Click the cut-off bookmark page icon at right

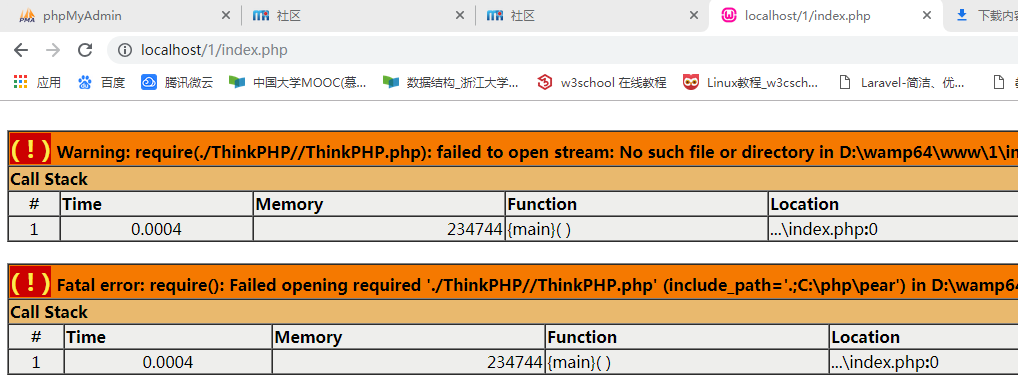pyautogui.click(x=1000, y=82)
